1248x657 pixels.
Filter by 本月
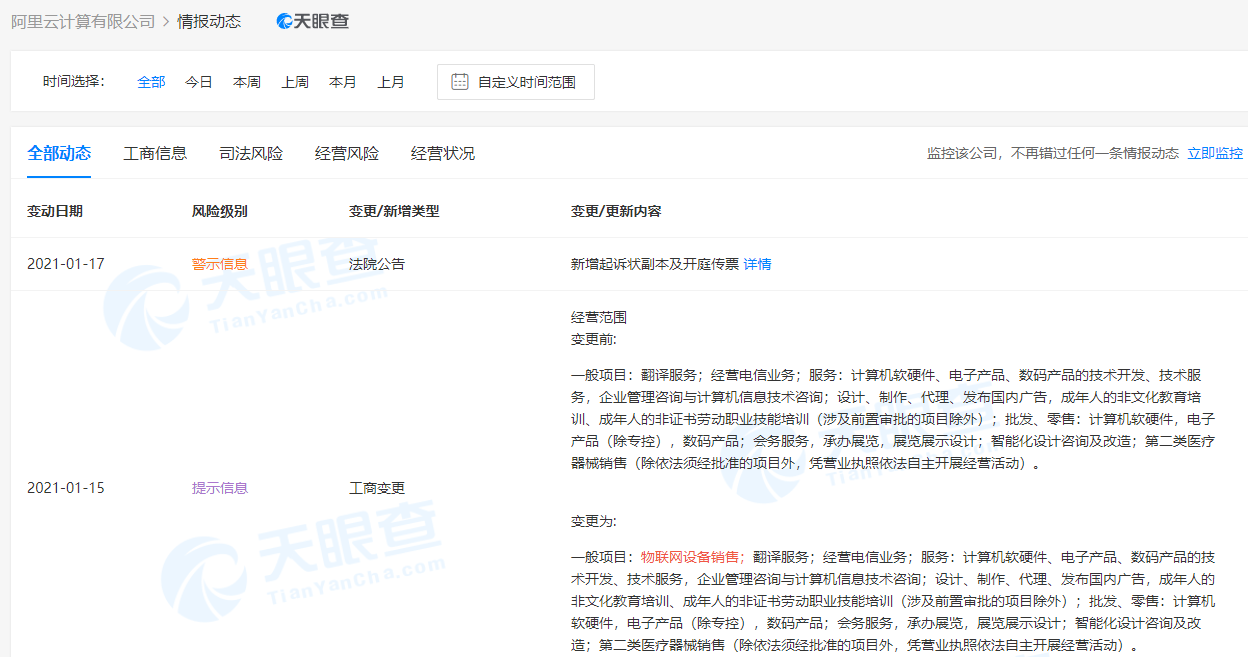coord(343,82)
